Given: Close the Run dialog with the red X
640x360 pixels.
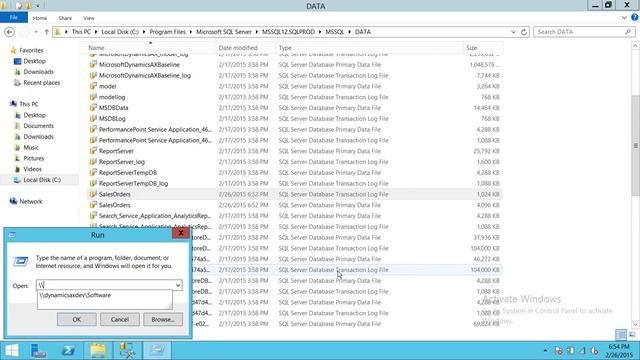Looking at the screenshot, I should click(181, 233).
